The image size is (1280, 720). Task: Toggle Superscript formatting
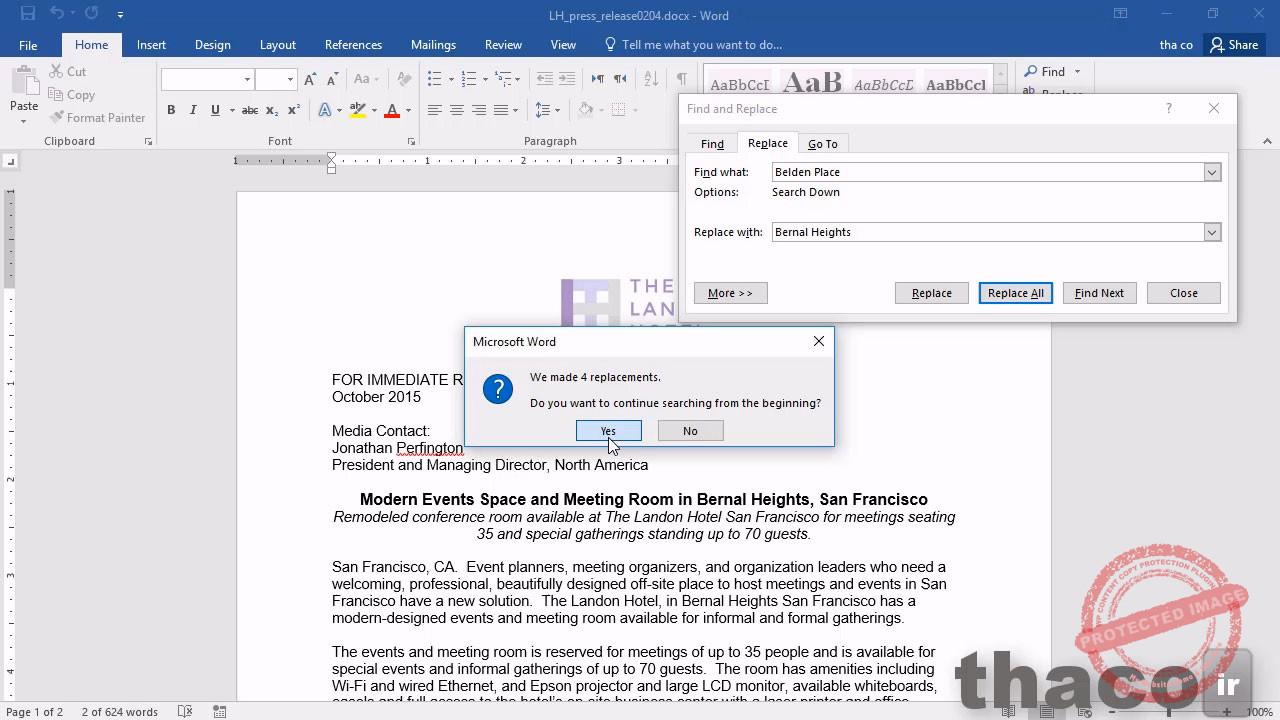point(294,110)
